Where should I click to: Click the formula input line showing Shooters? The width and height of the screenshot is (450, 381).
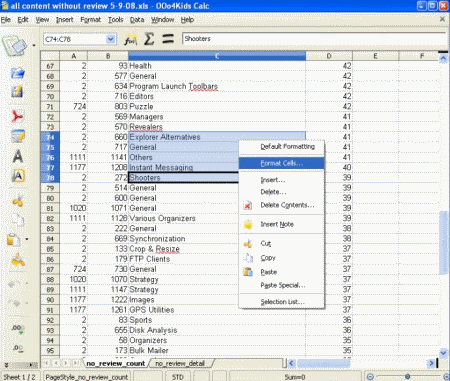point(314,39)
